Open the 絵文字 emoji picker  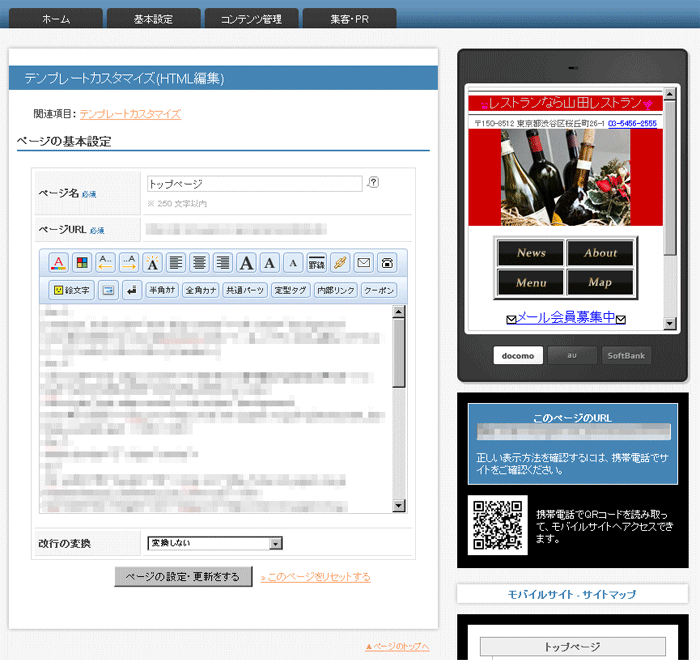71,290
